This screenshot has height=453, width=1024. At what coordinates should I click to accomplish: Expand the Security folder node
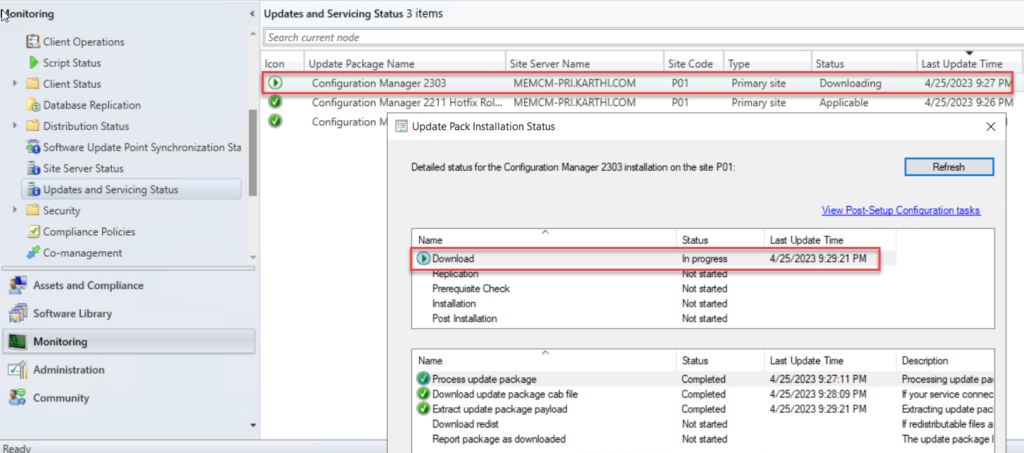(x=15, y=211)
